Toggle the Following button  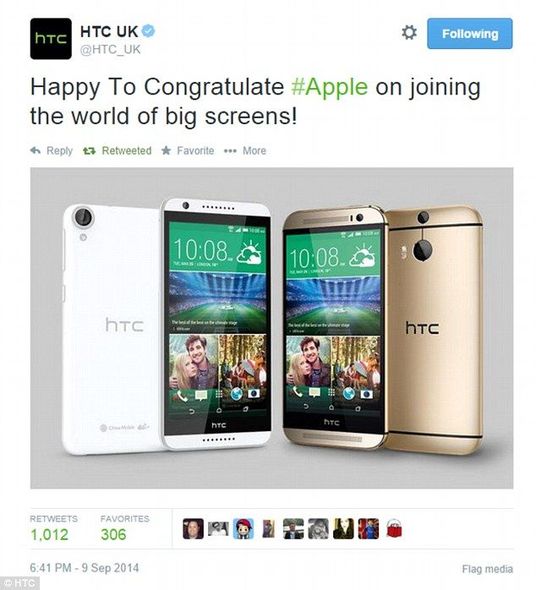click(x=470, y=33)
